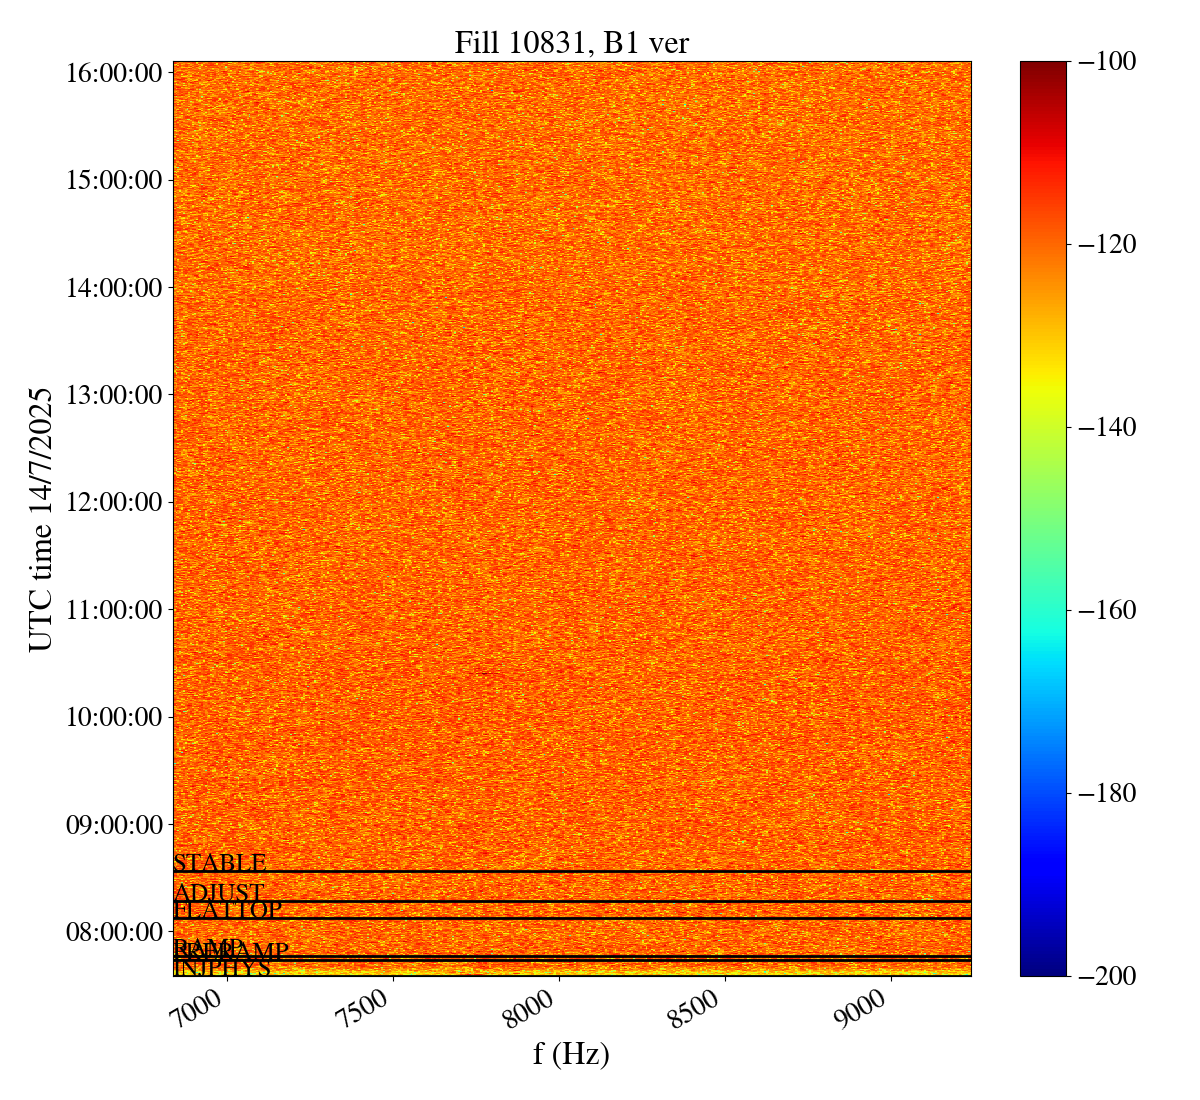Click the 09:00:00 time tick label
1200x1100 pixels.
[113, 824]
